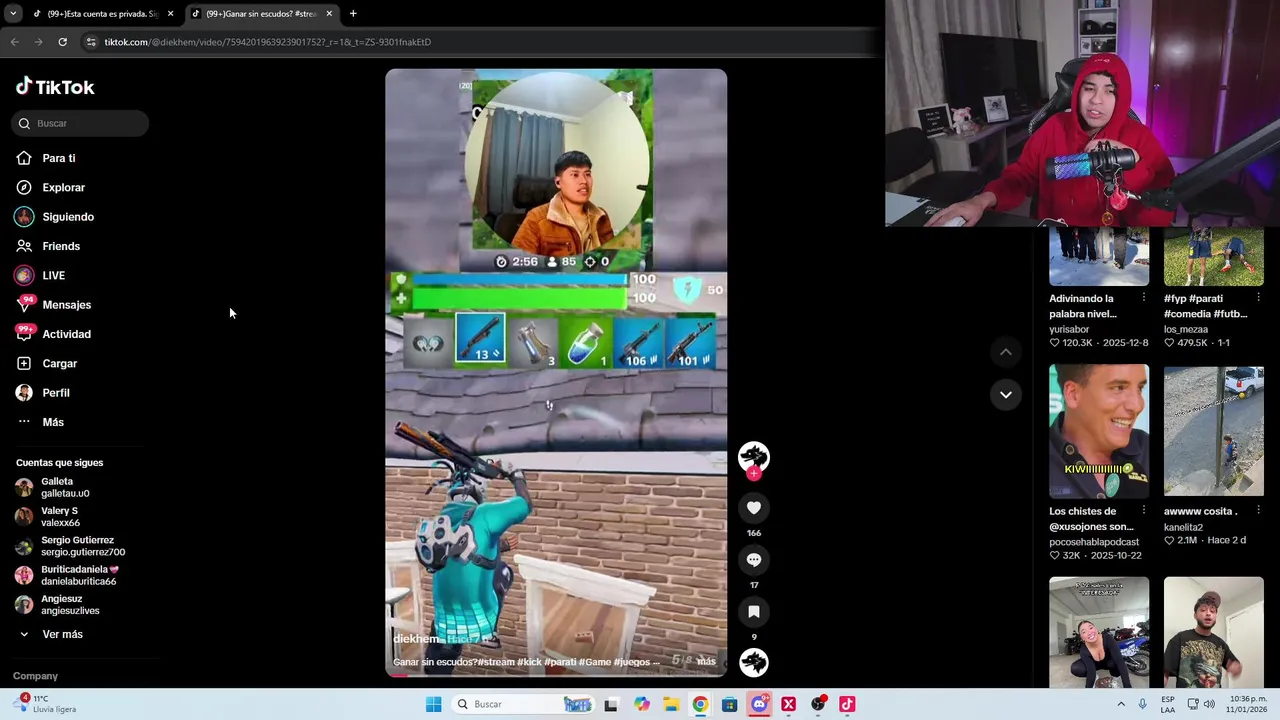Screen dimensions: 1280x720
Task: Open Chrome from the taskbar
Action: (x=700, y=704)
